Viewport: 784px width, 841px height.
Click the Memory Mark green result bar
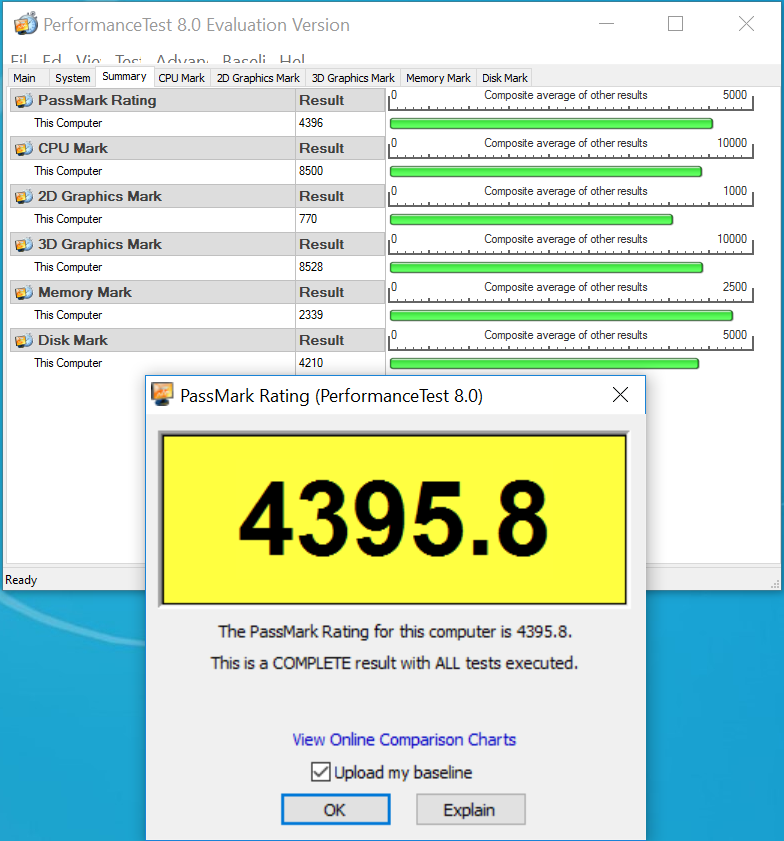coord(561,315)
